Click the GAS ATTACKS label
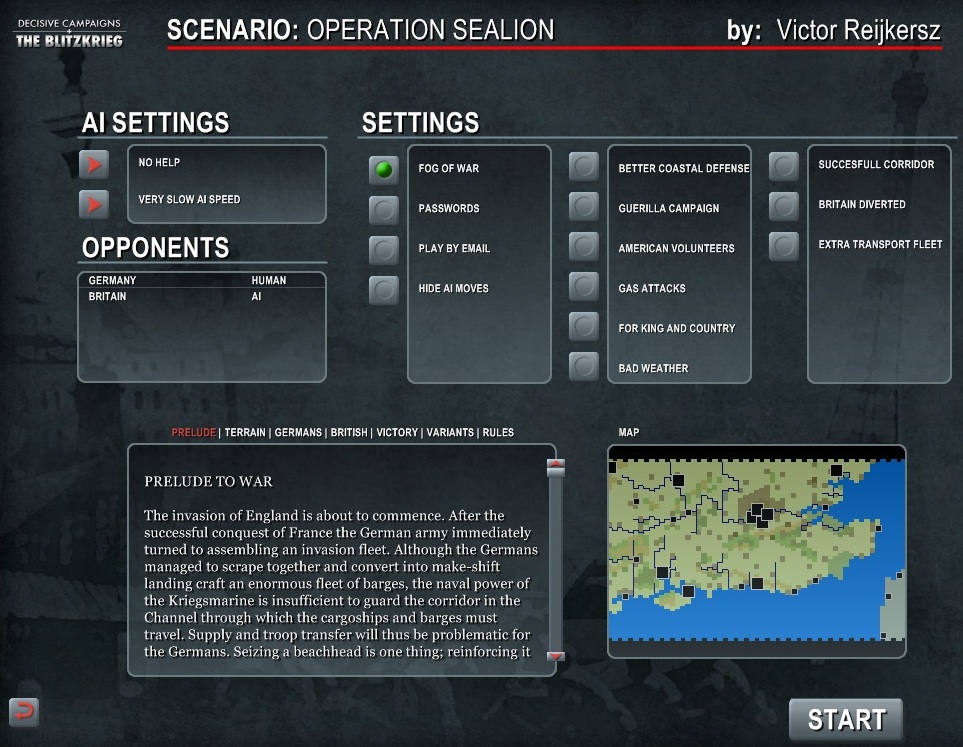Screen dimensions: 963x747 pyautogui.click(x=652, y=288)
